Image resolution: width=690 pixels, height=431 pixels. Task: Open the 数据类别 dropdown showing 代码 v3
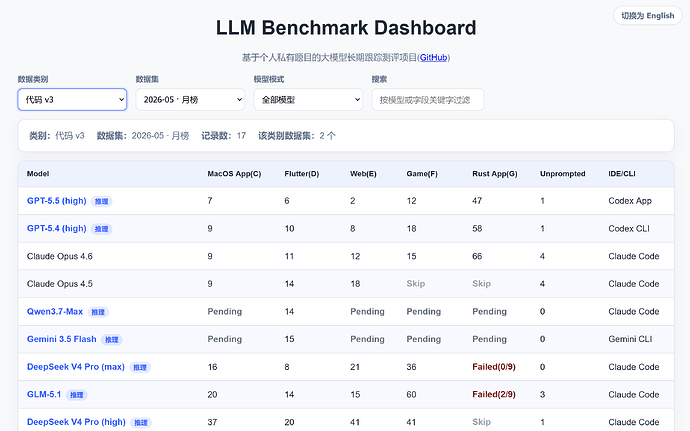72,99
